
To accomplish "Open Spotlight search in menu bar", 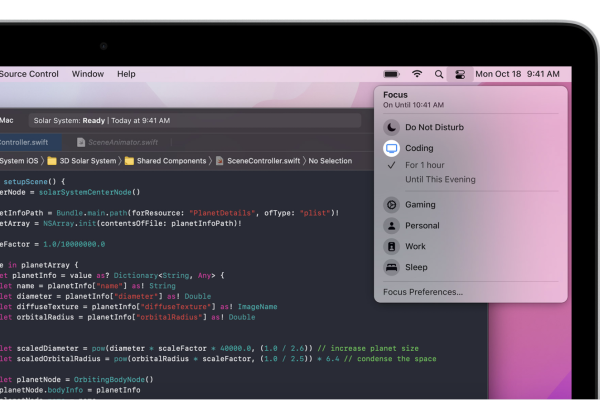I will click(x=439, y=74).
